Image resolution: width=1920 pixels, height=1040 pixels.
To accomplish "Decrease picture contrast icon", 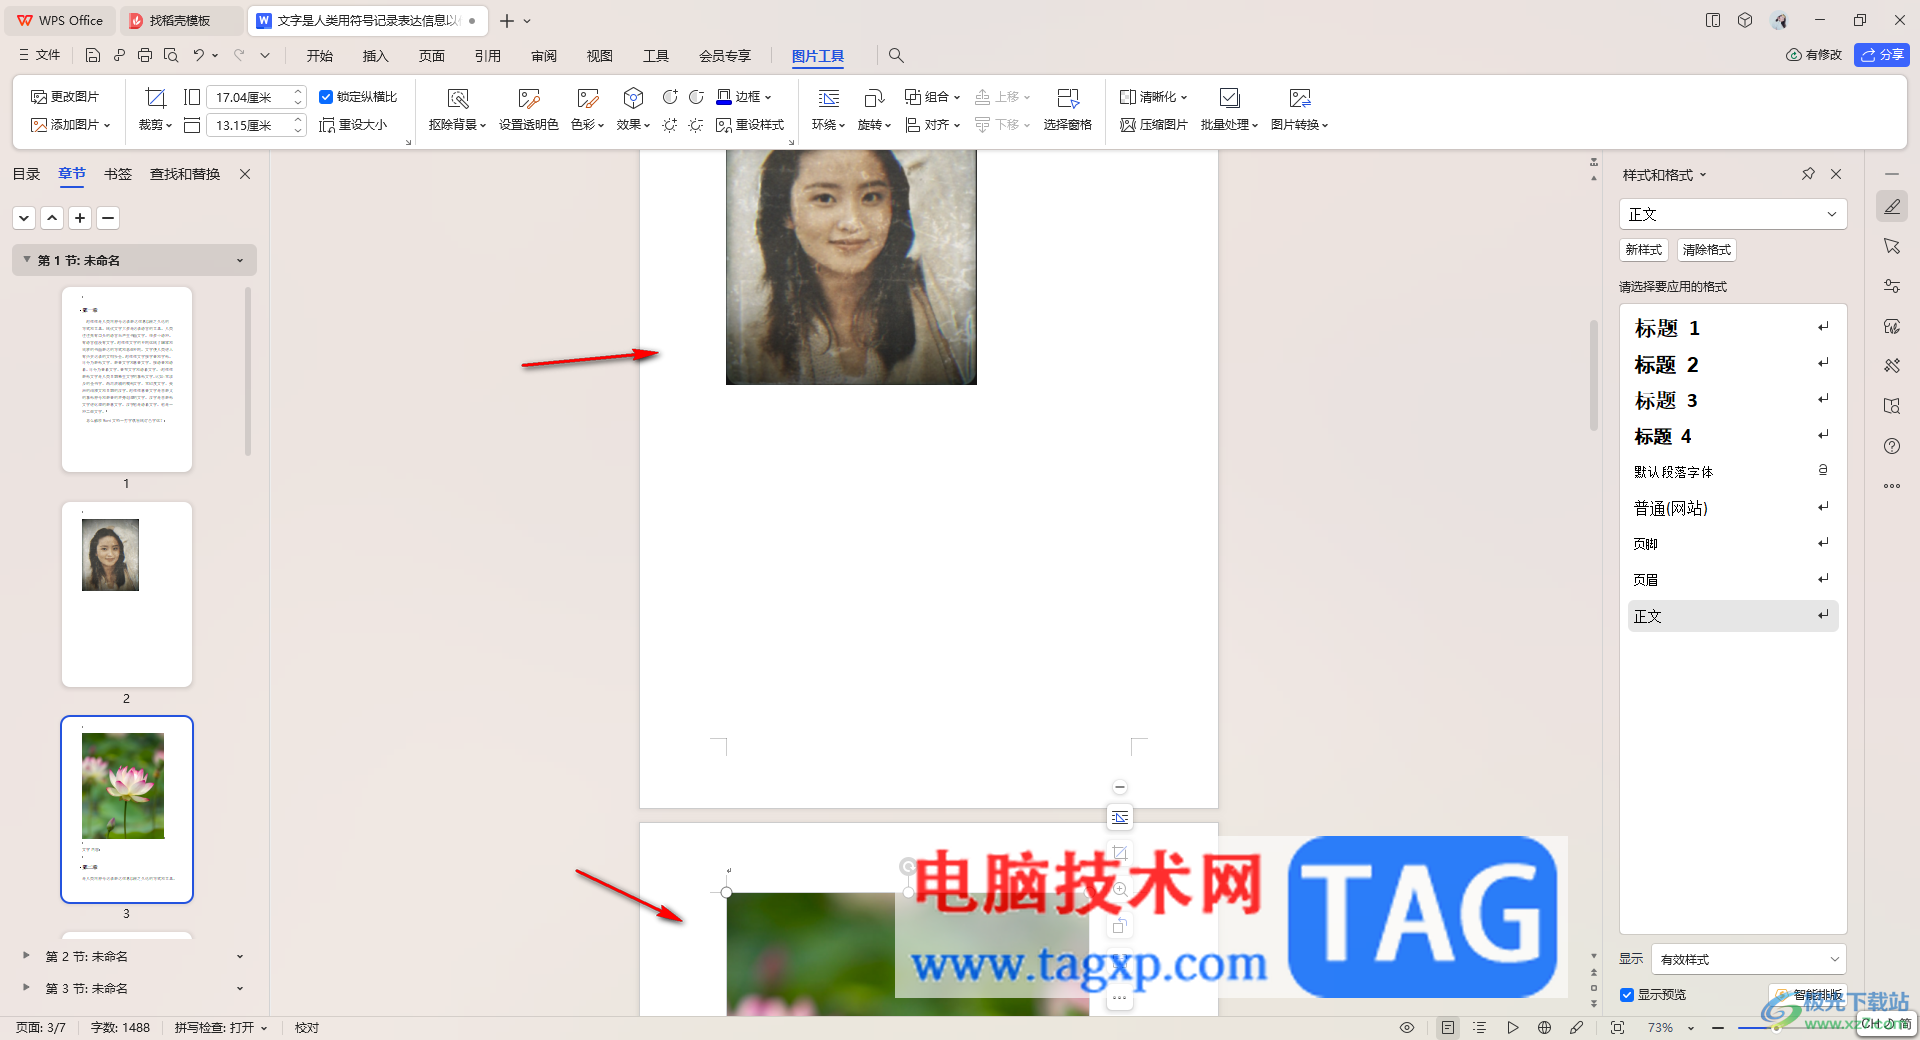I will tap(696, 96).
